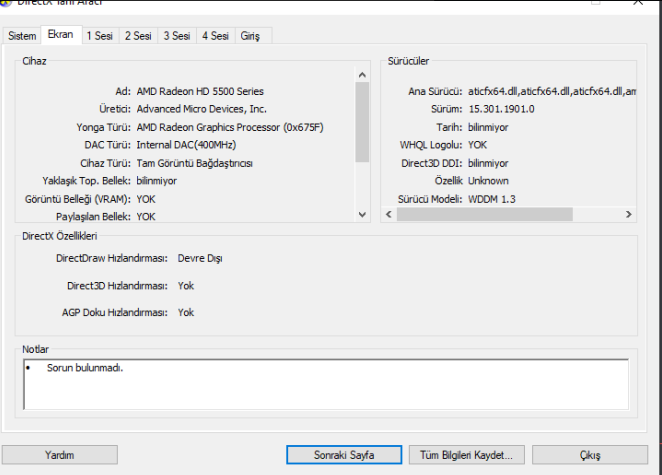
Task: Open the 2 Sesi tab
Action: pyautogui.click(x=138, y=36)
